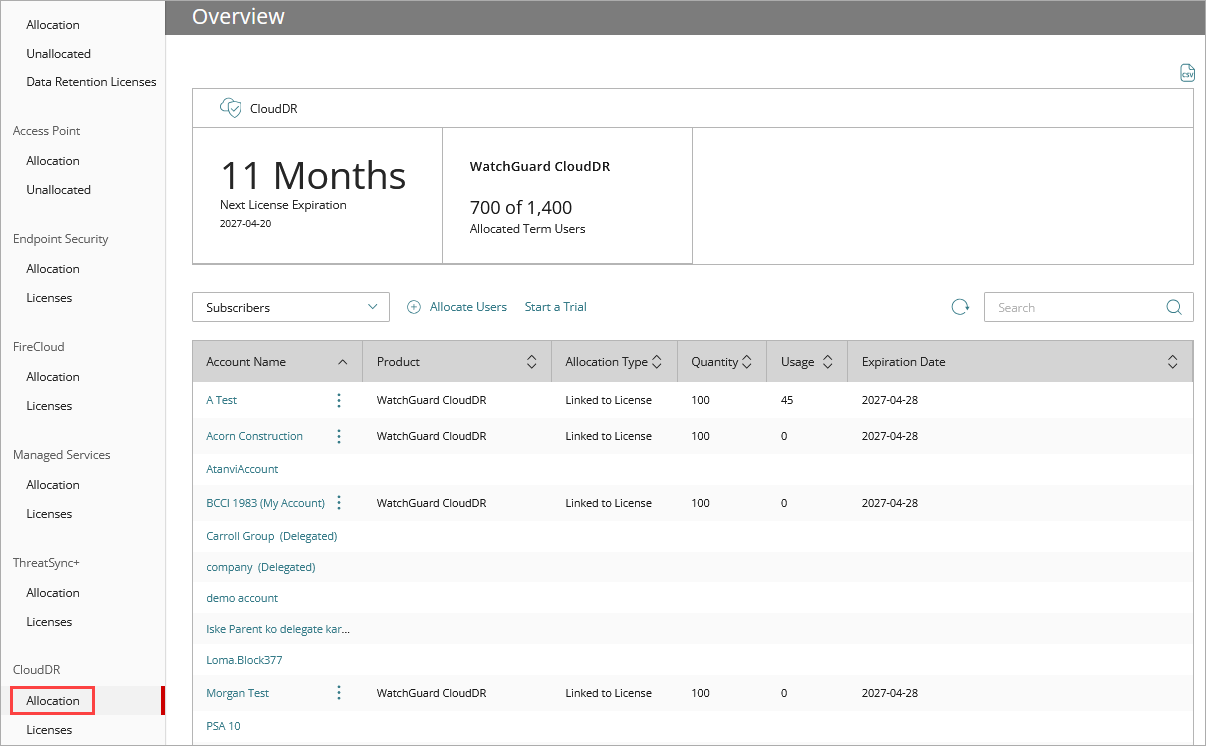Select Allocation under ThreatSync+
This screenshot has width=1206, height=746.
[53, 593]
